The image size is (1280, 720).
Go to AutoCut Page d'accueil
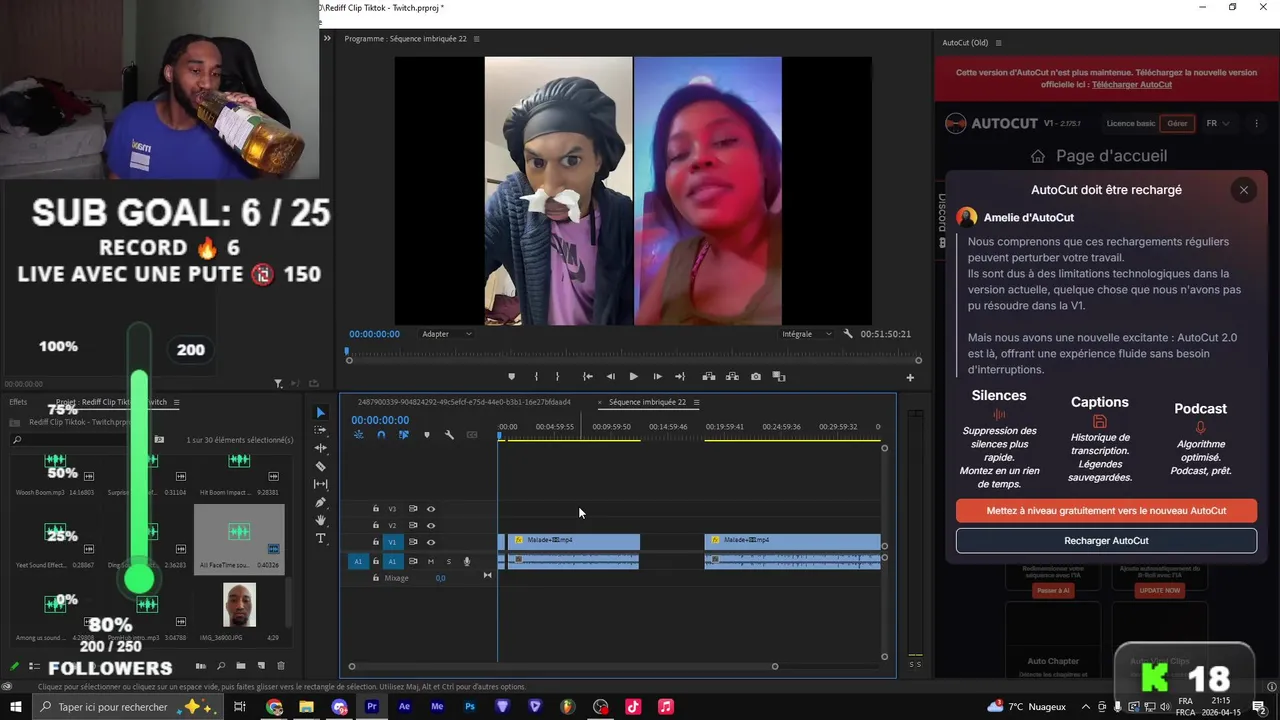[x=1098, y=156]
